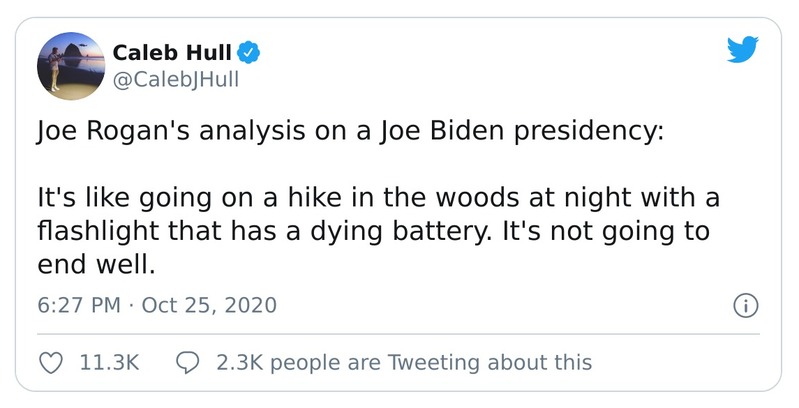The image size is (799, 408).
Task: Click the Twitter bird logo
Action: 742,50
